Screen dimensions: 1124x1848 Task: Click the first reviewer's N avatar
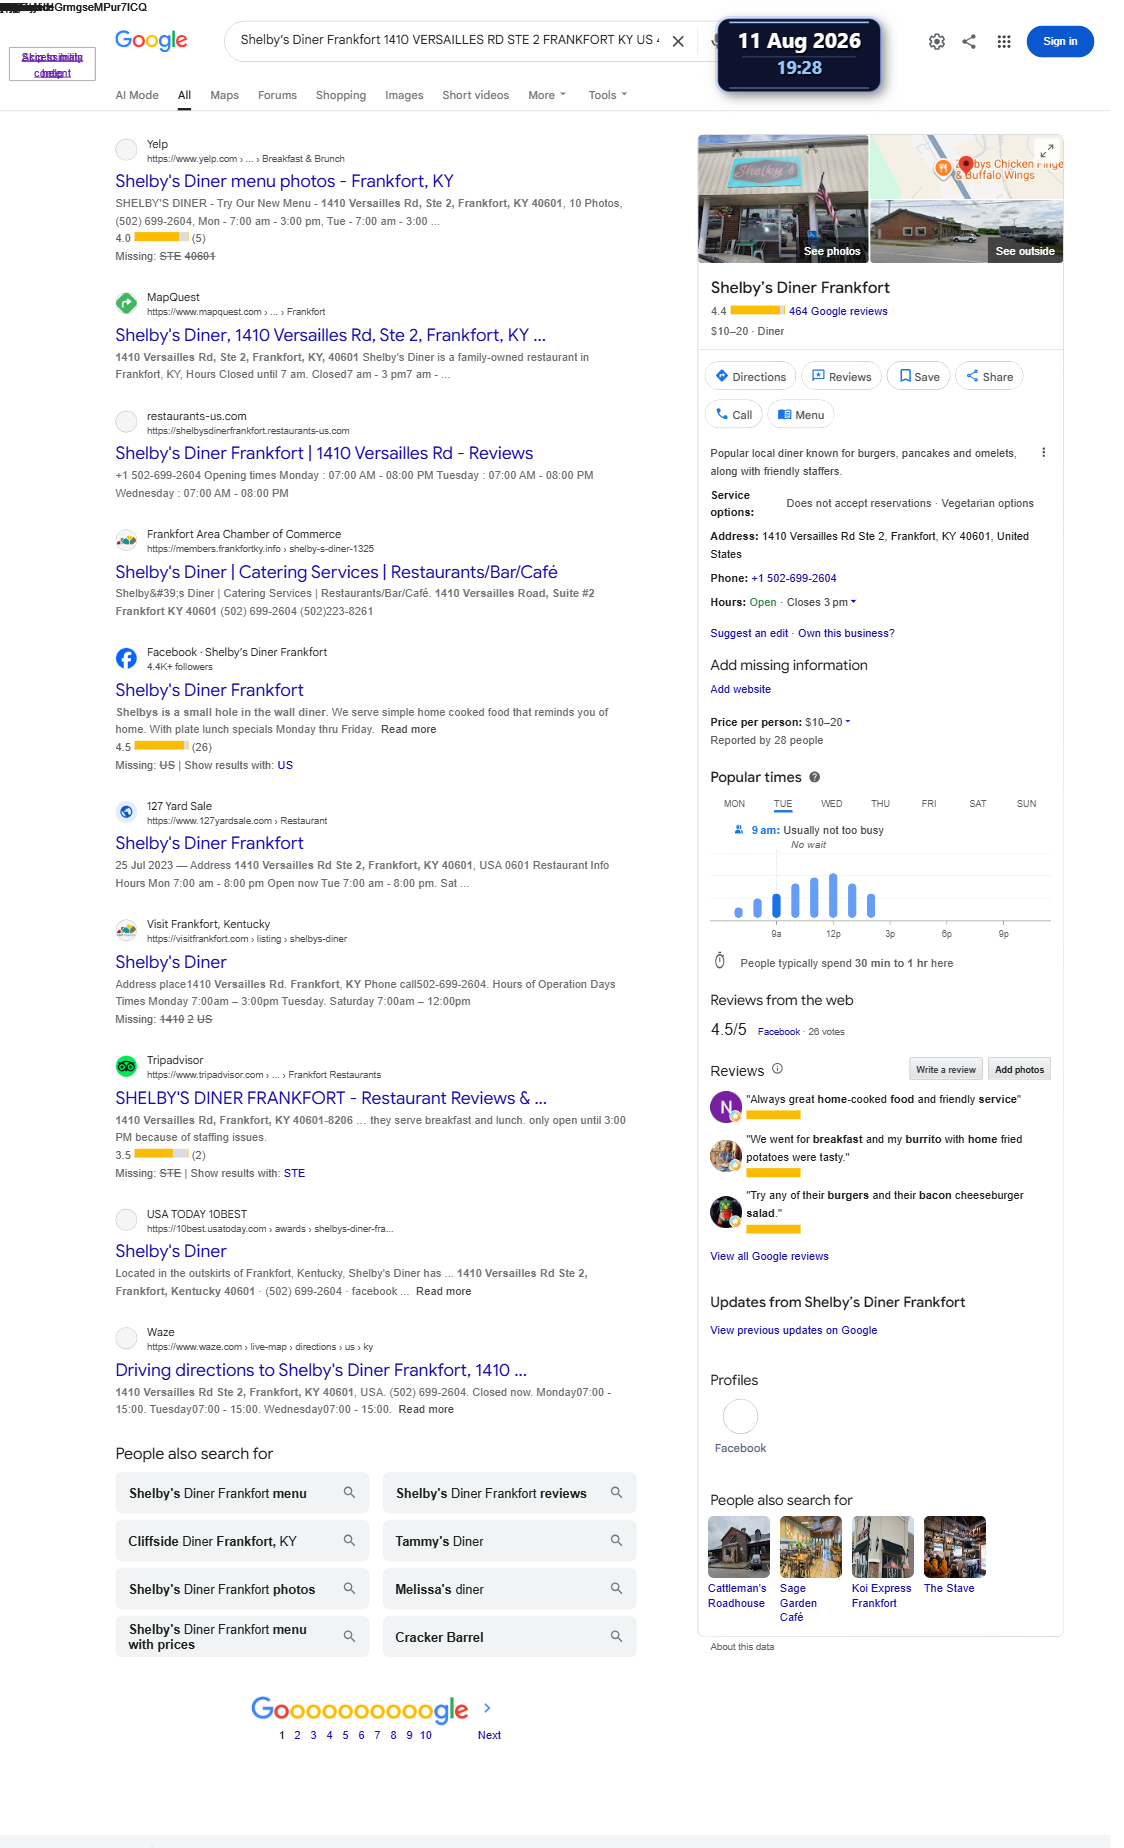pyautogui.click(x=725, y=1107)
